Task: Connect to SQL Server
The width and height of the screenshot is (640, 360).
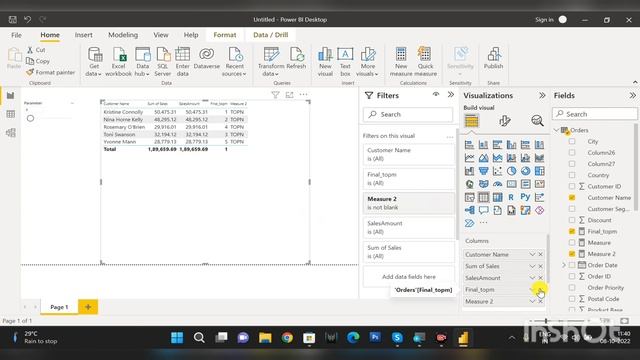Action: [162, 62]
